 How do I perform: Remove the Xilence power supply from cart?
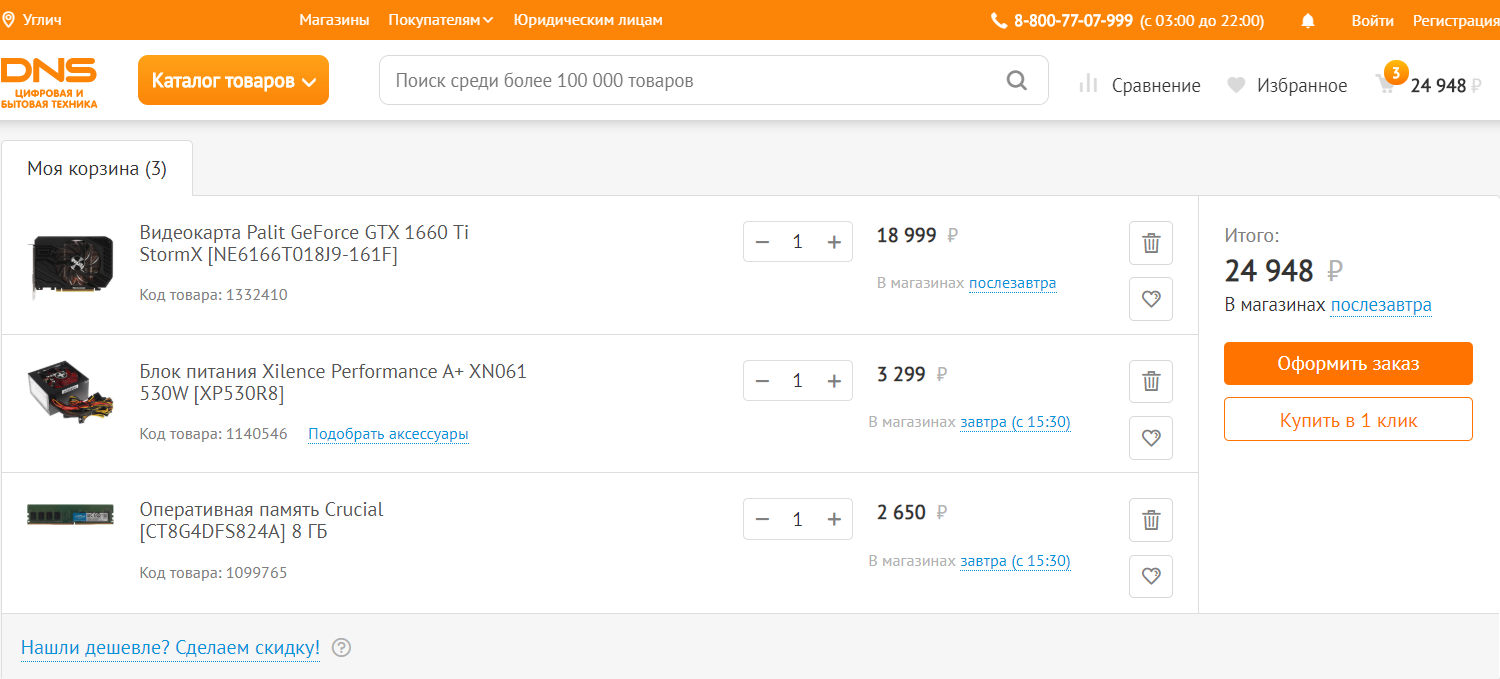(x=1151, y=381)
